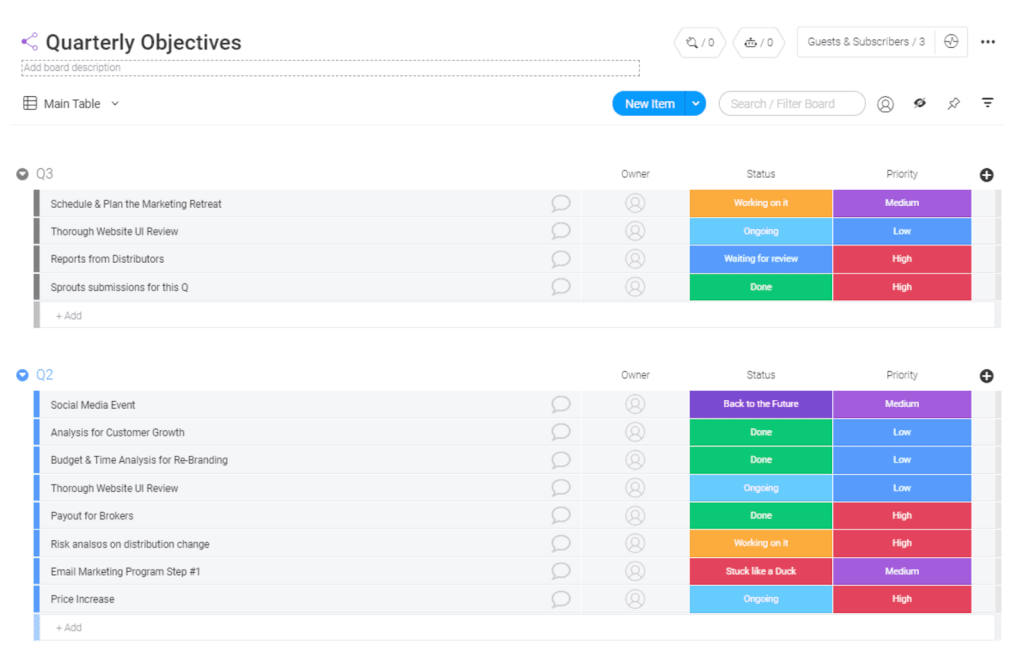The height and width of the screenshot is (661, 1024).
Task: Click the Add board description field
Action: (330, 67)
